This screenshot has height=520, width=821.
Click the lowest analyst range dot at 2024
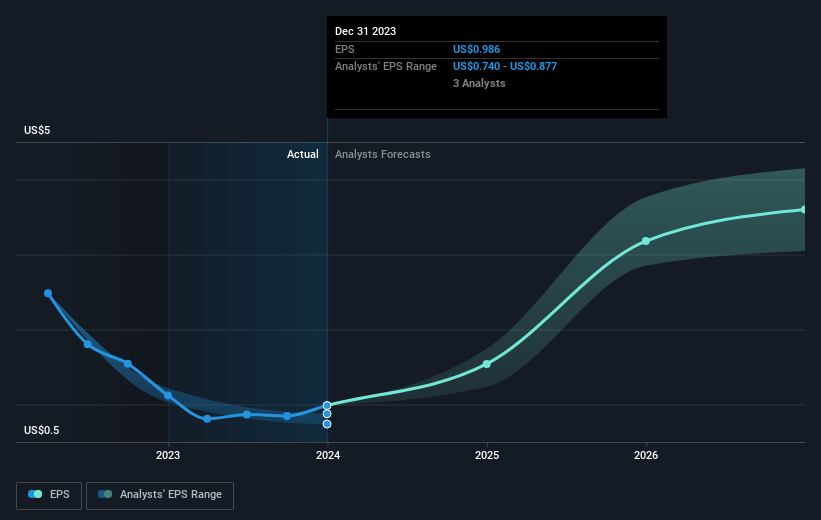(x=327, y=424)
